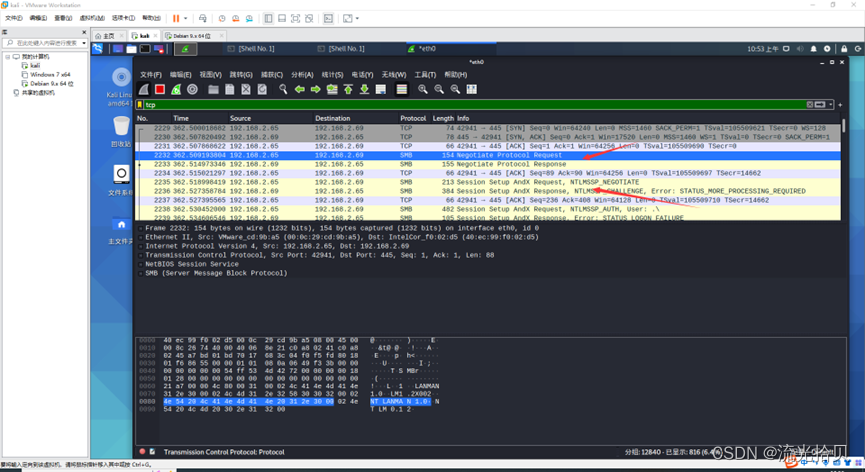Expand the Frame 2232 details row
This screenshot has height=472, width=865.
tap(141, 228)
